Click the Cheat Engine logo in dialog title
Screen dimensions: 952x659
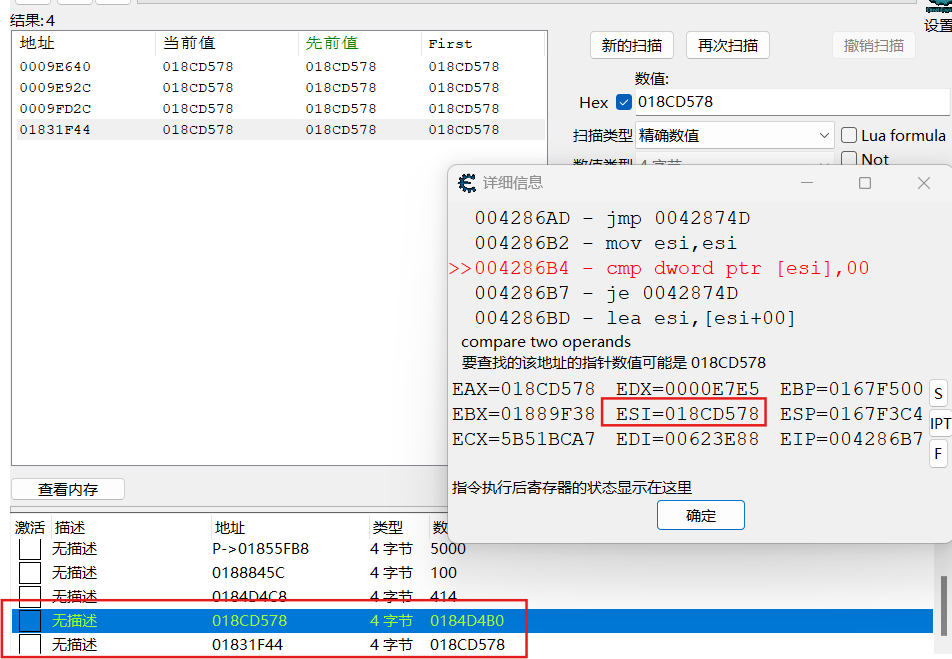click(467, 183)
